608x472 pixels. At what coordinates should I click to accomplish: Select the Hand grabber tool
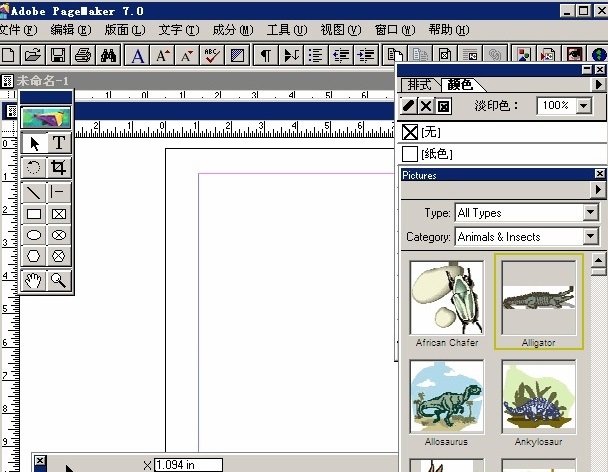[34, 281]
